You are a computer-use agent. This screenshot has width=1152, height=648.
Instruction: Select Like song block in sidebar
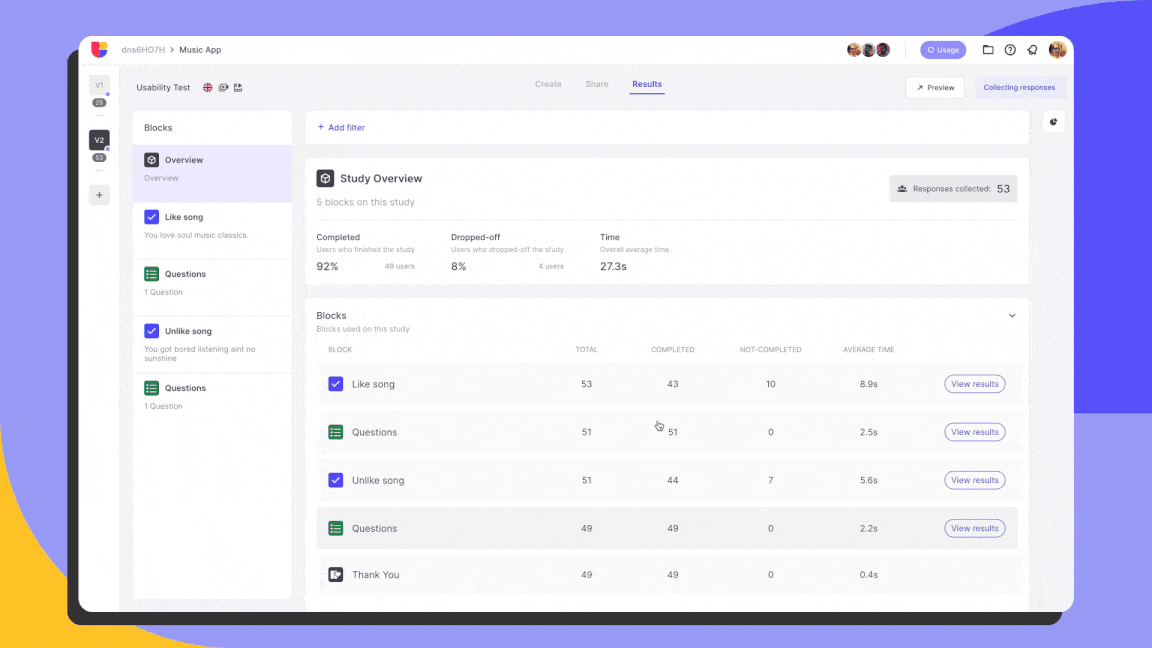click(212, 225)
